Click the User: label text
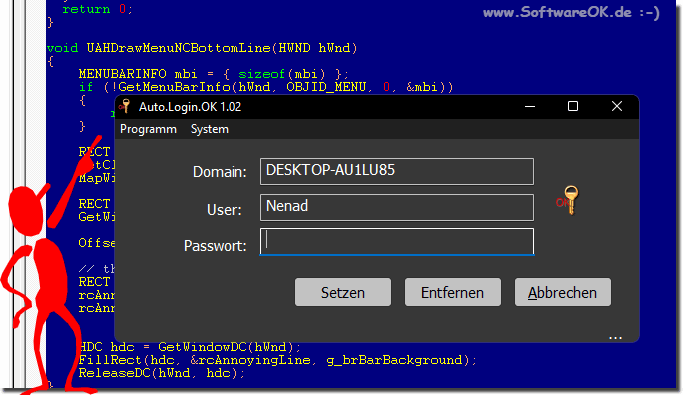This screenshot has width=683, height=395. click(x=224, y=210)
